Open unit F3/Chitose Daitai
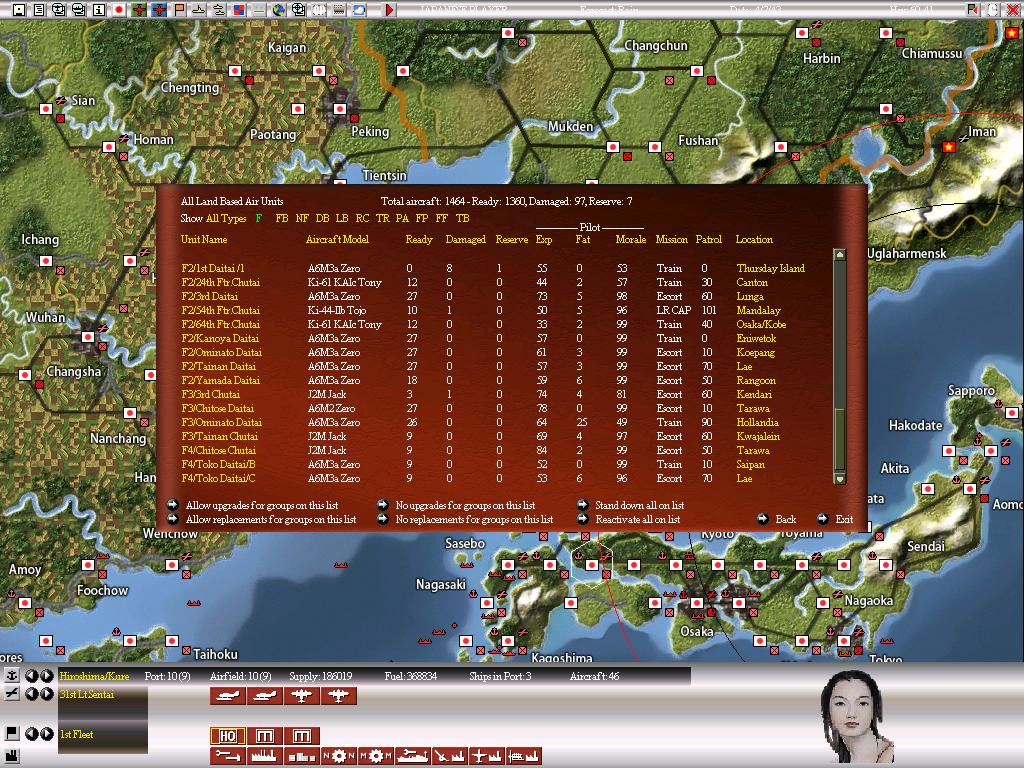 click(217, 408)
